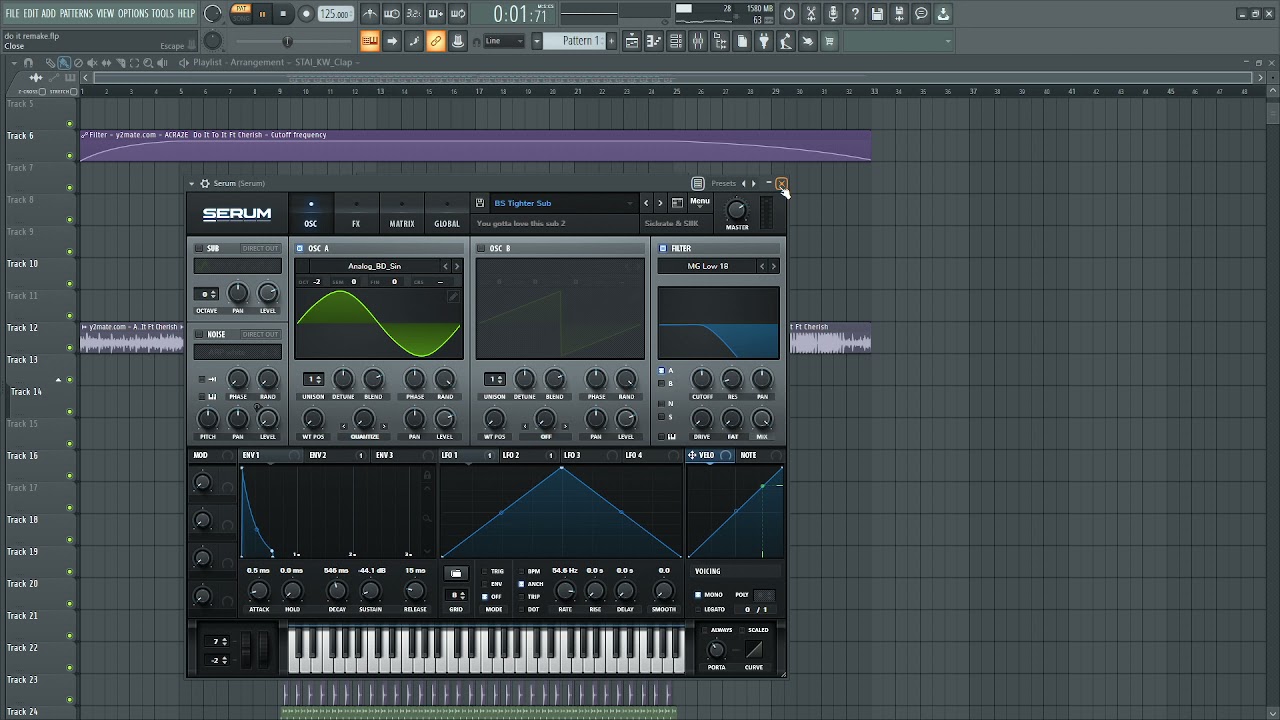This screenshot has height=720, width=1280.
Task: Click the NOISE DIRECT OUT button
Action: pyautogui.click(x=260, y=334)
